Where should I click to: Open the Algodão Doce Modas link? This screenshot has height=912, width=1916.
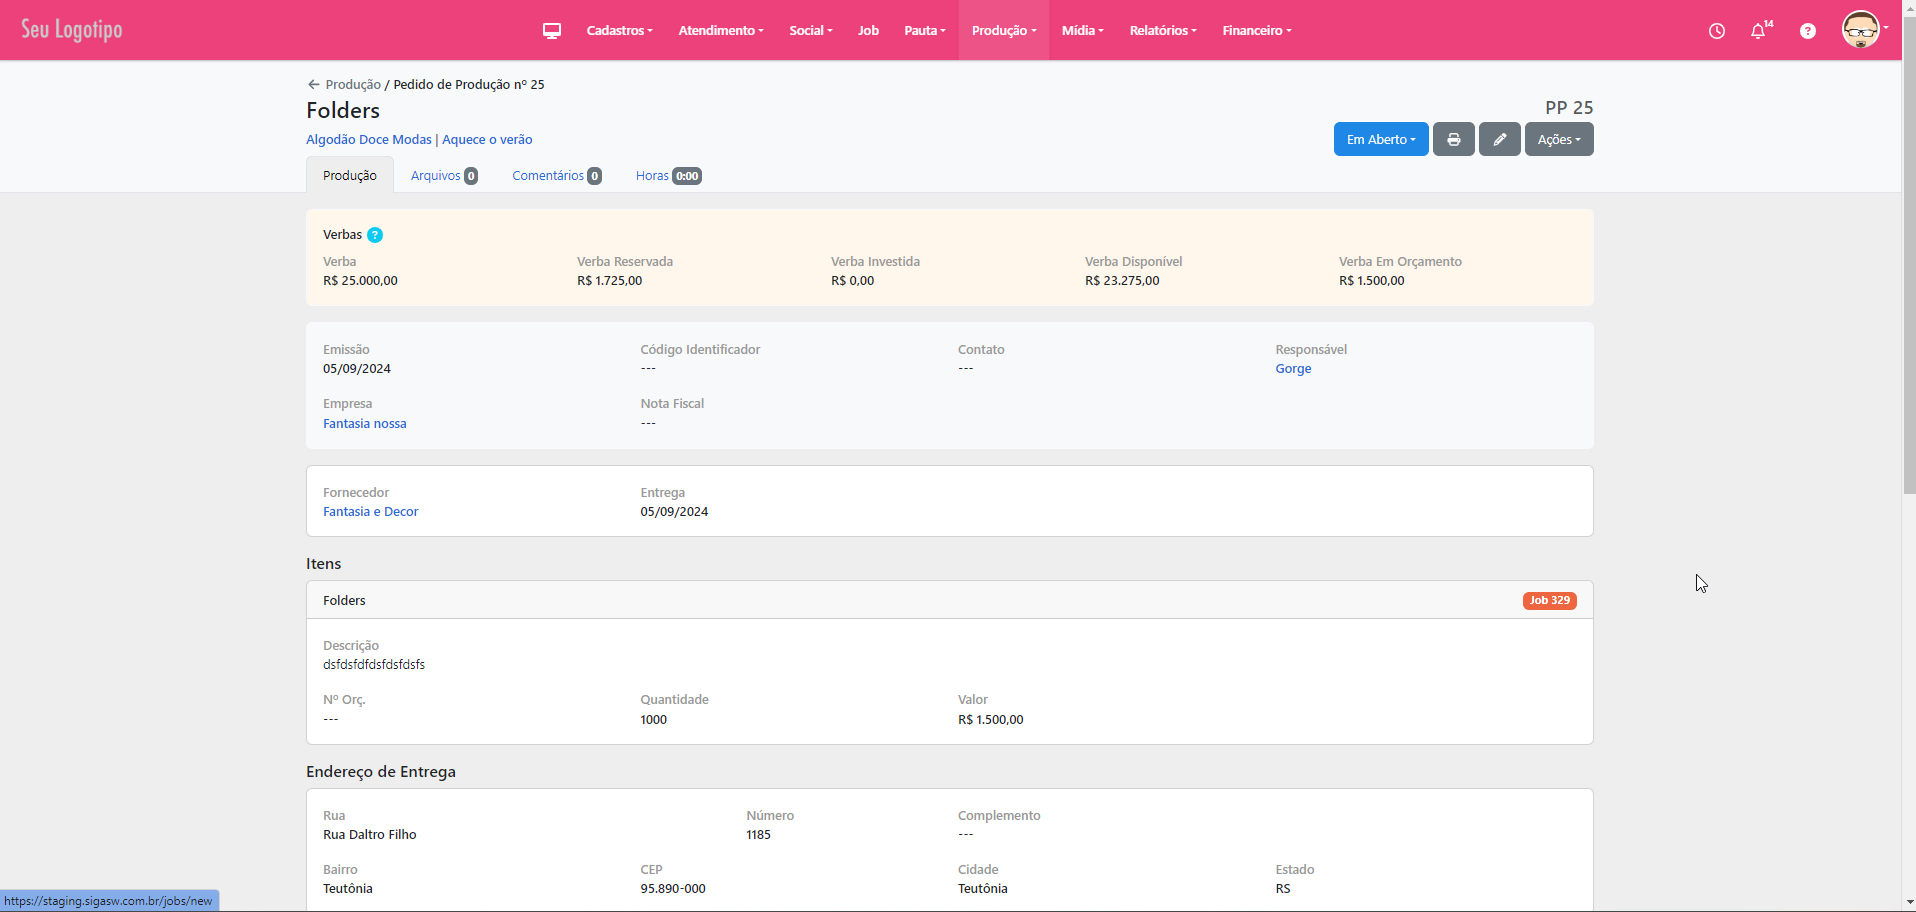369,140
